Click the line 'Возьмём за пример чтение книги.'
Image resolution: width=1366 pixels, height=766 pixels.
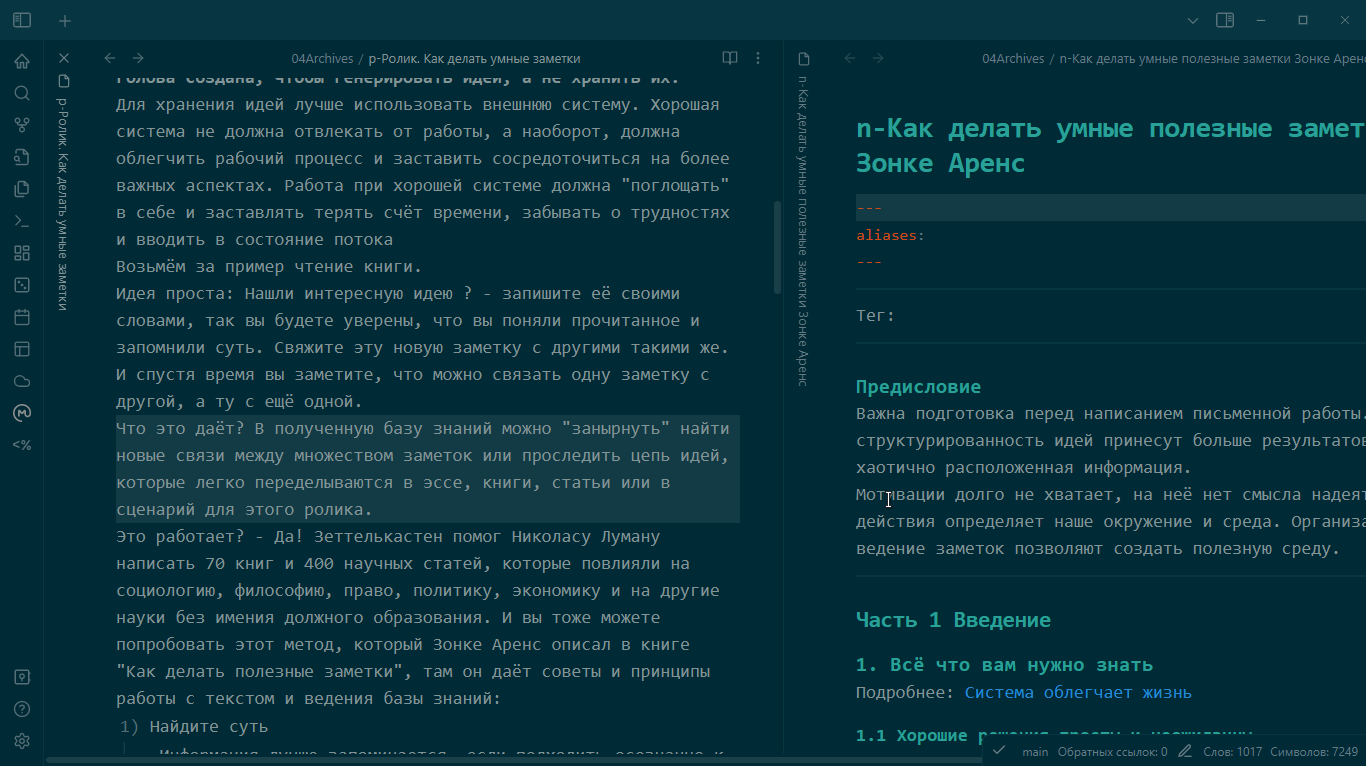[269, 267]
